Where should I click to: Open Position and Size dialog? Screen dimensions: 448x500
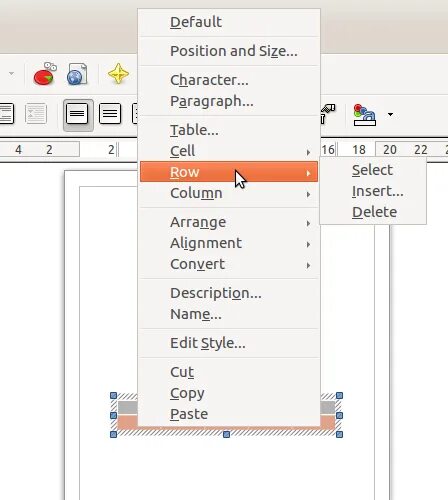point(229,51)
